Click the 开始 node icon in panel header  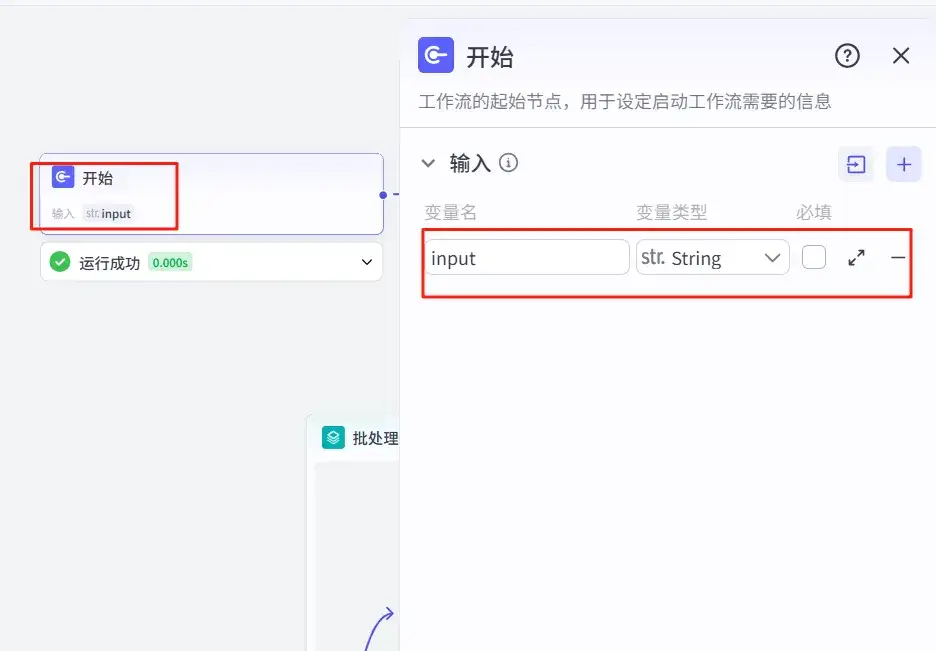(x=436, y=55)
